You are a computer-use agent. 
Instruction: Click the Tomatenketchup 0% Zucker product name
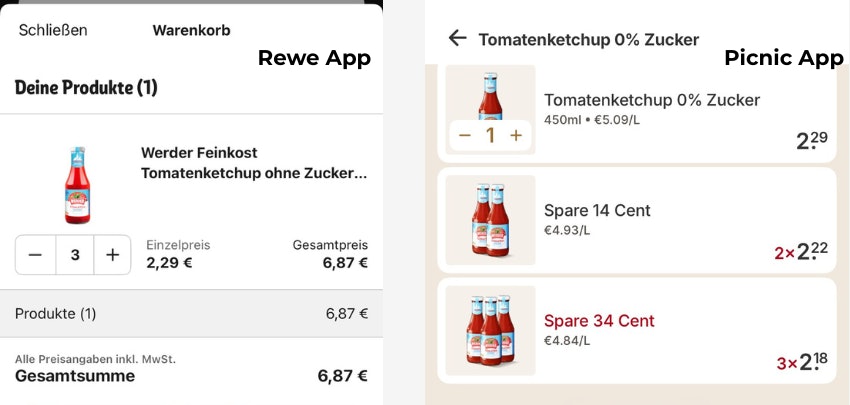point(652,100)
